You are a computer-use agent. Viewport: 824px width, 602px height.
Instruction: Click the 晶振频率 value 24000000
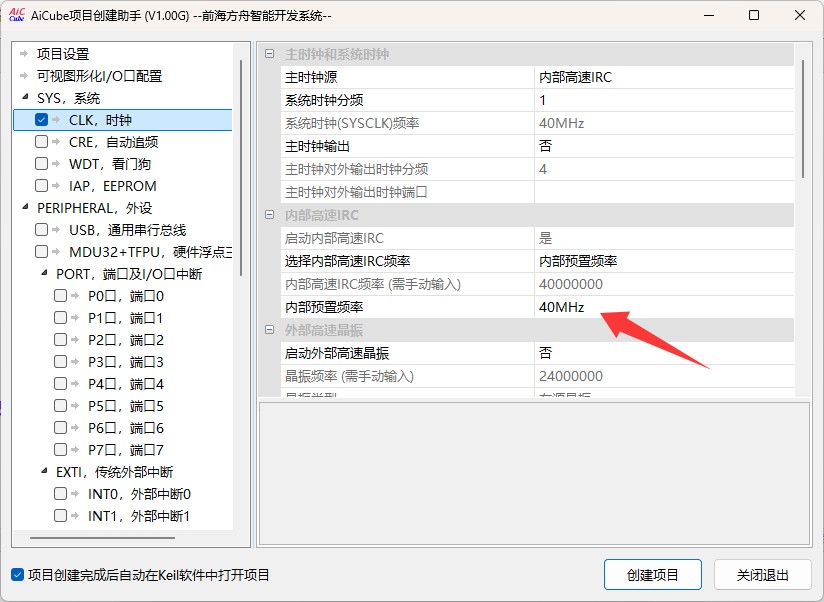(x=664, y=376)
